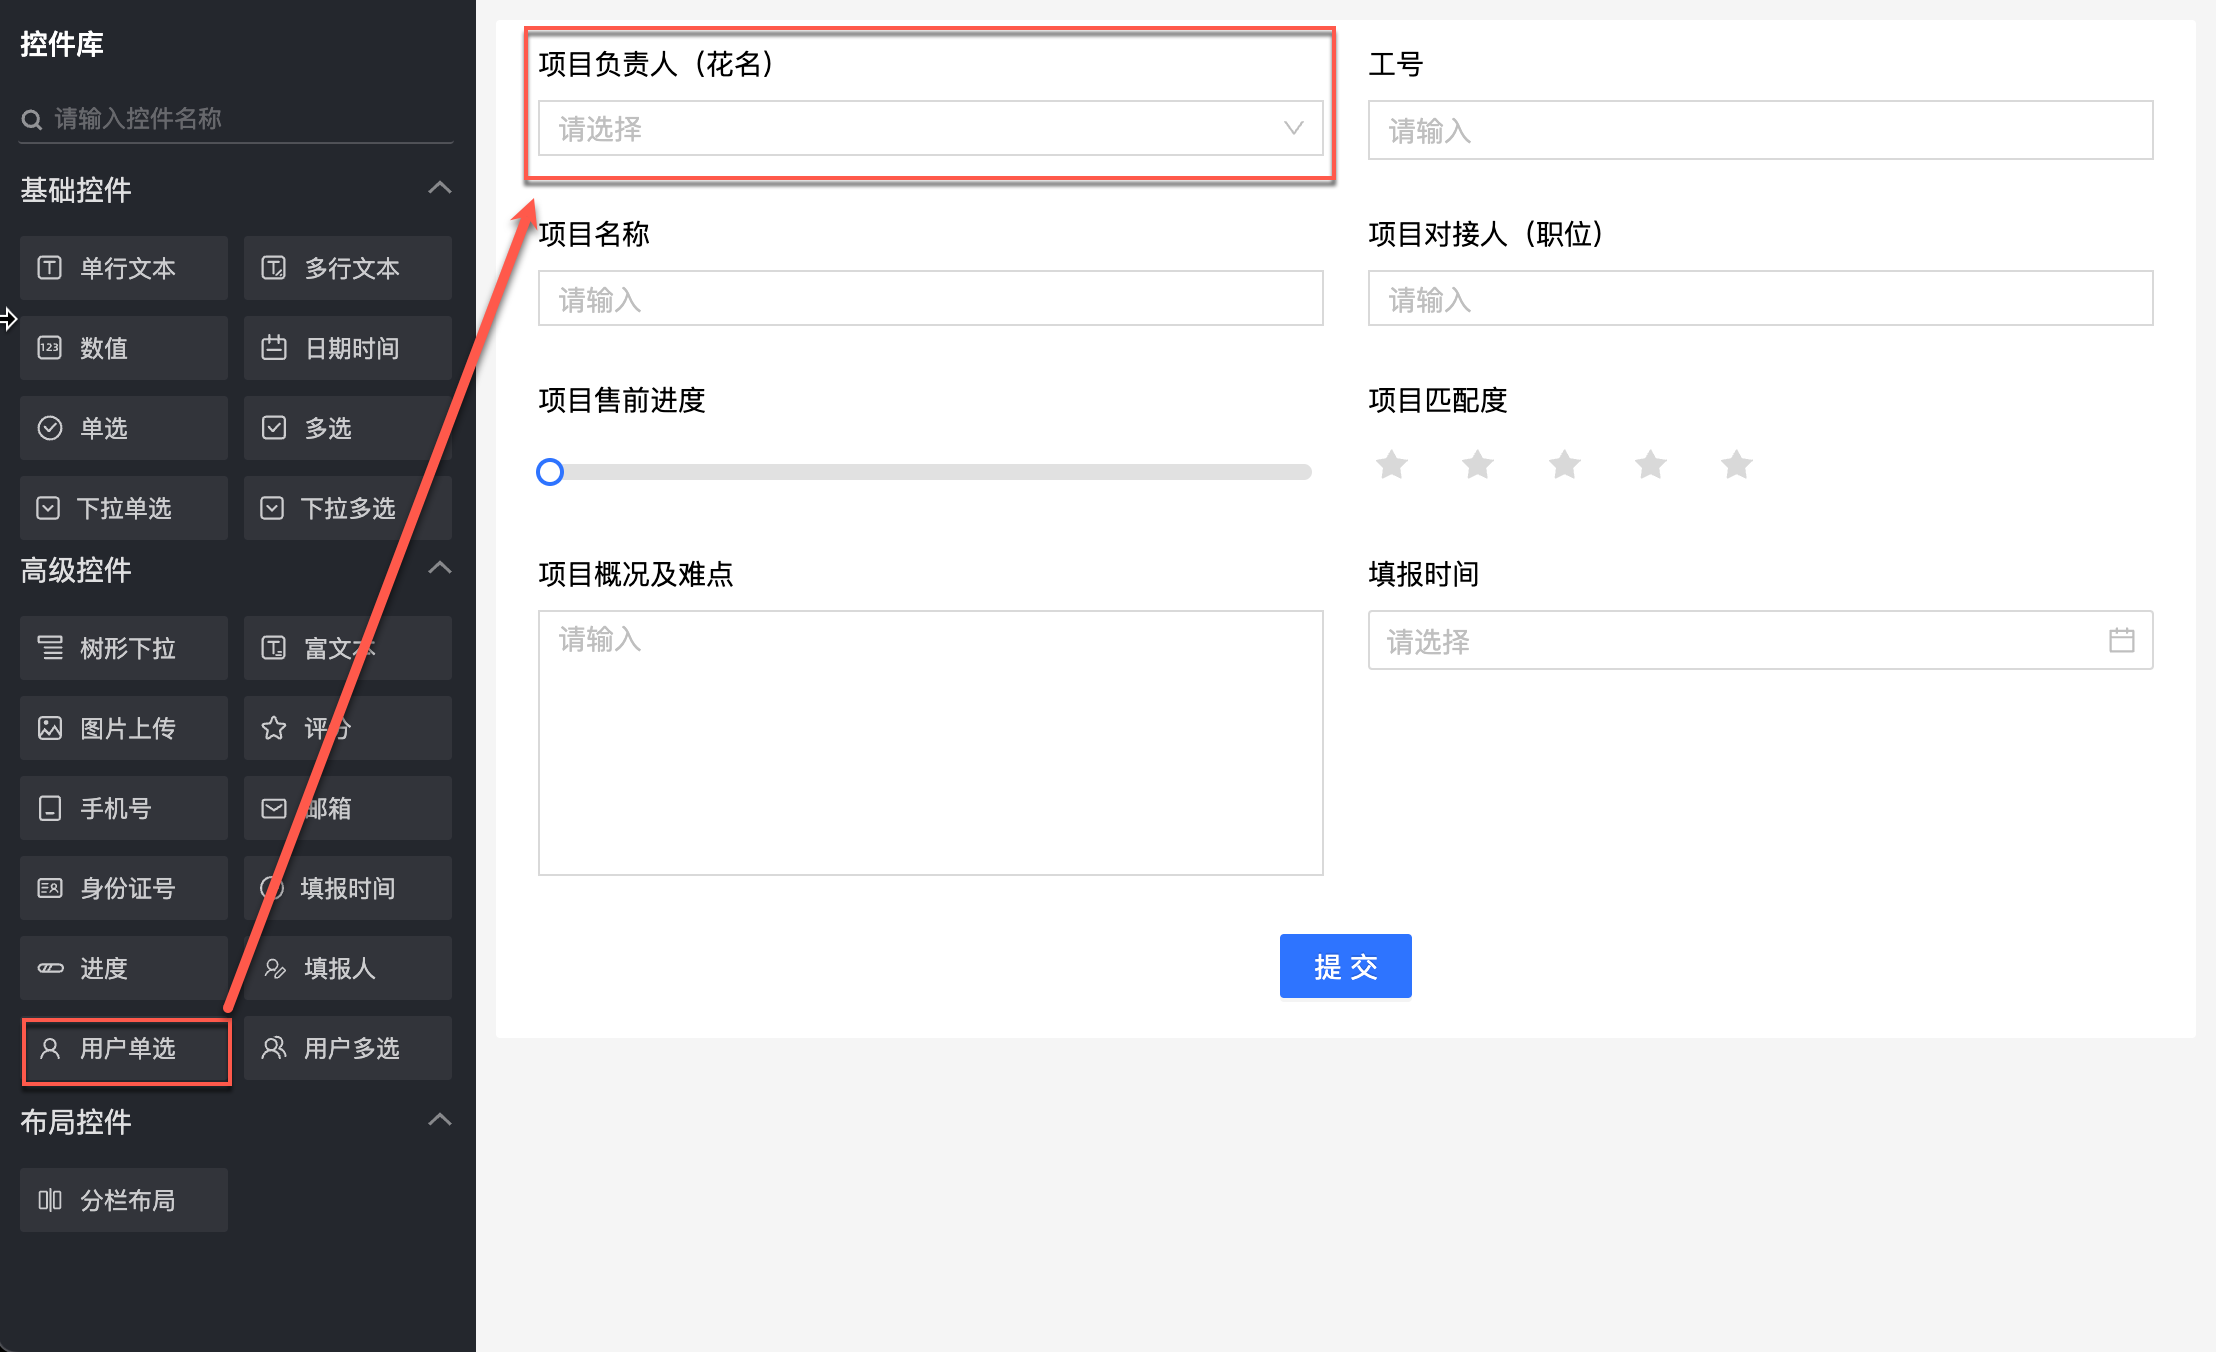Screen dimensions: 2216x1352
Task: Click the 提交 submit button
Action: pos(1345,966)
